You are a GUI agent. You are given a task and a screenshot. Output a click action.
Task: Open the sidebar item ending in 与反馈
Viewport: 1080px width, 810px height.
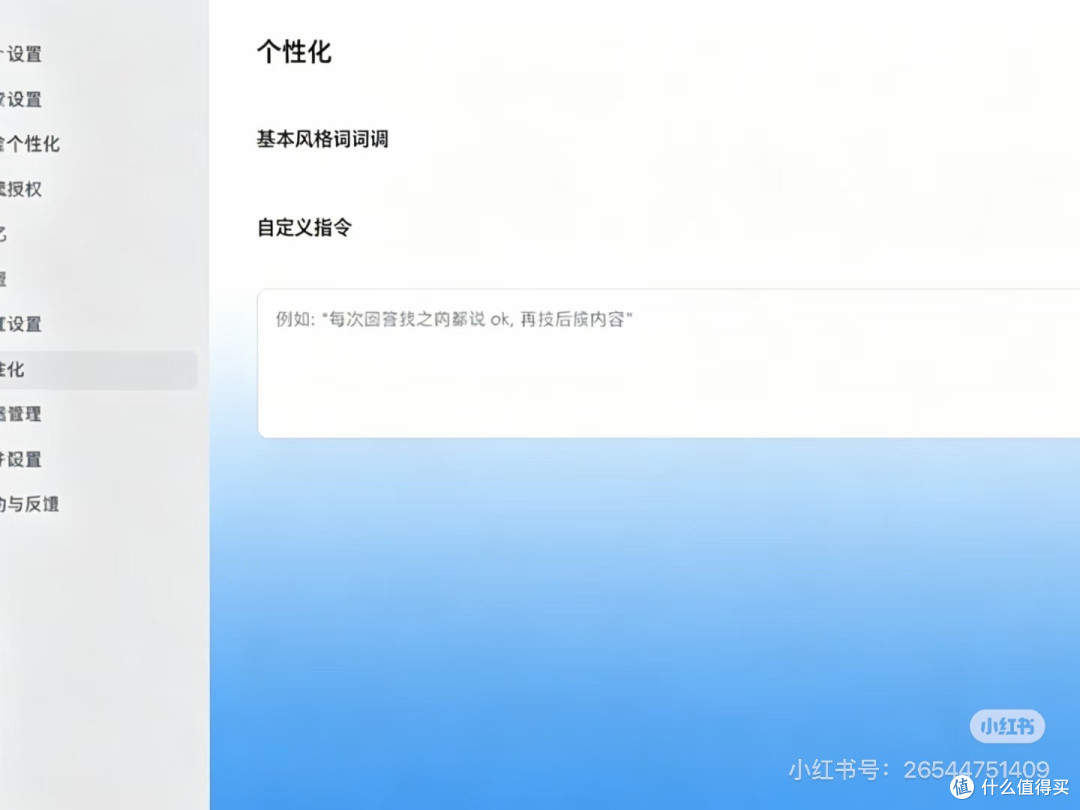click(x=30, y=504)
